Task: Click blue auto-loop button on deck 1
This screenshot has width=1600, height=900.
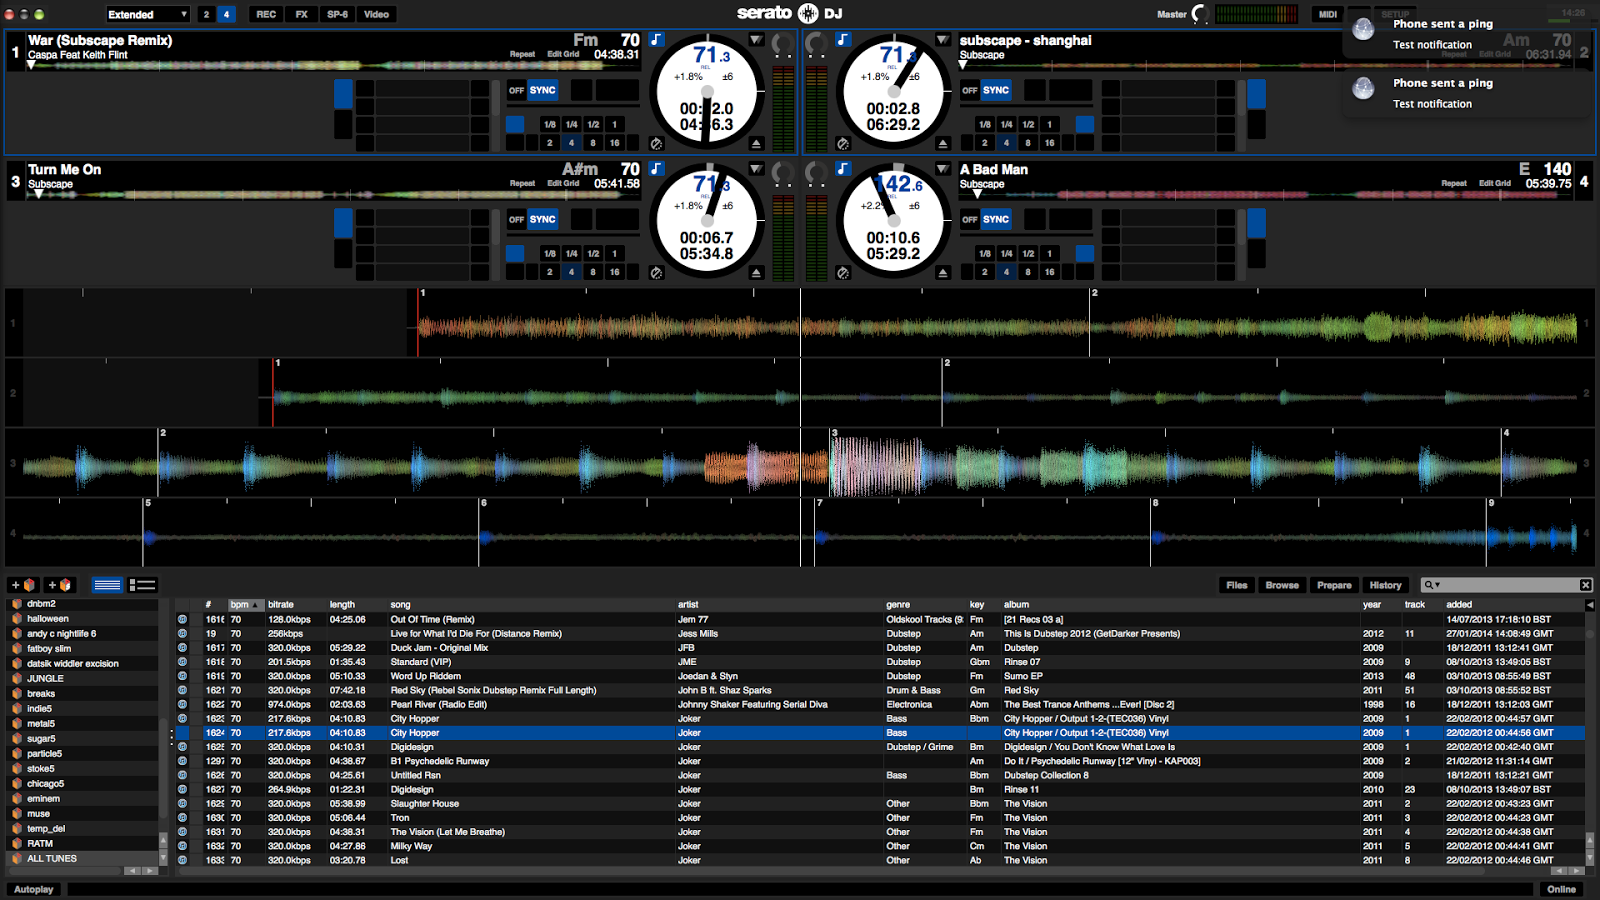Action: click(x=515, y=125)
